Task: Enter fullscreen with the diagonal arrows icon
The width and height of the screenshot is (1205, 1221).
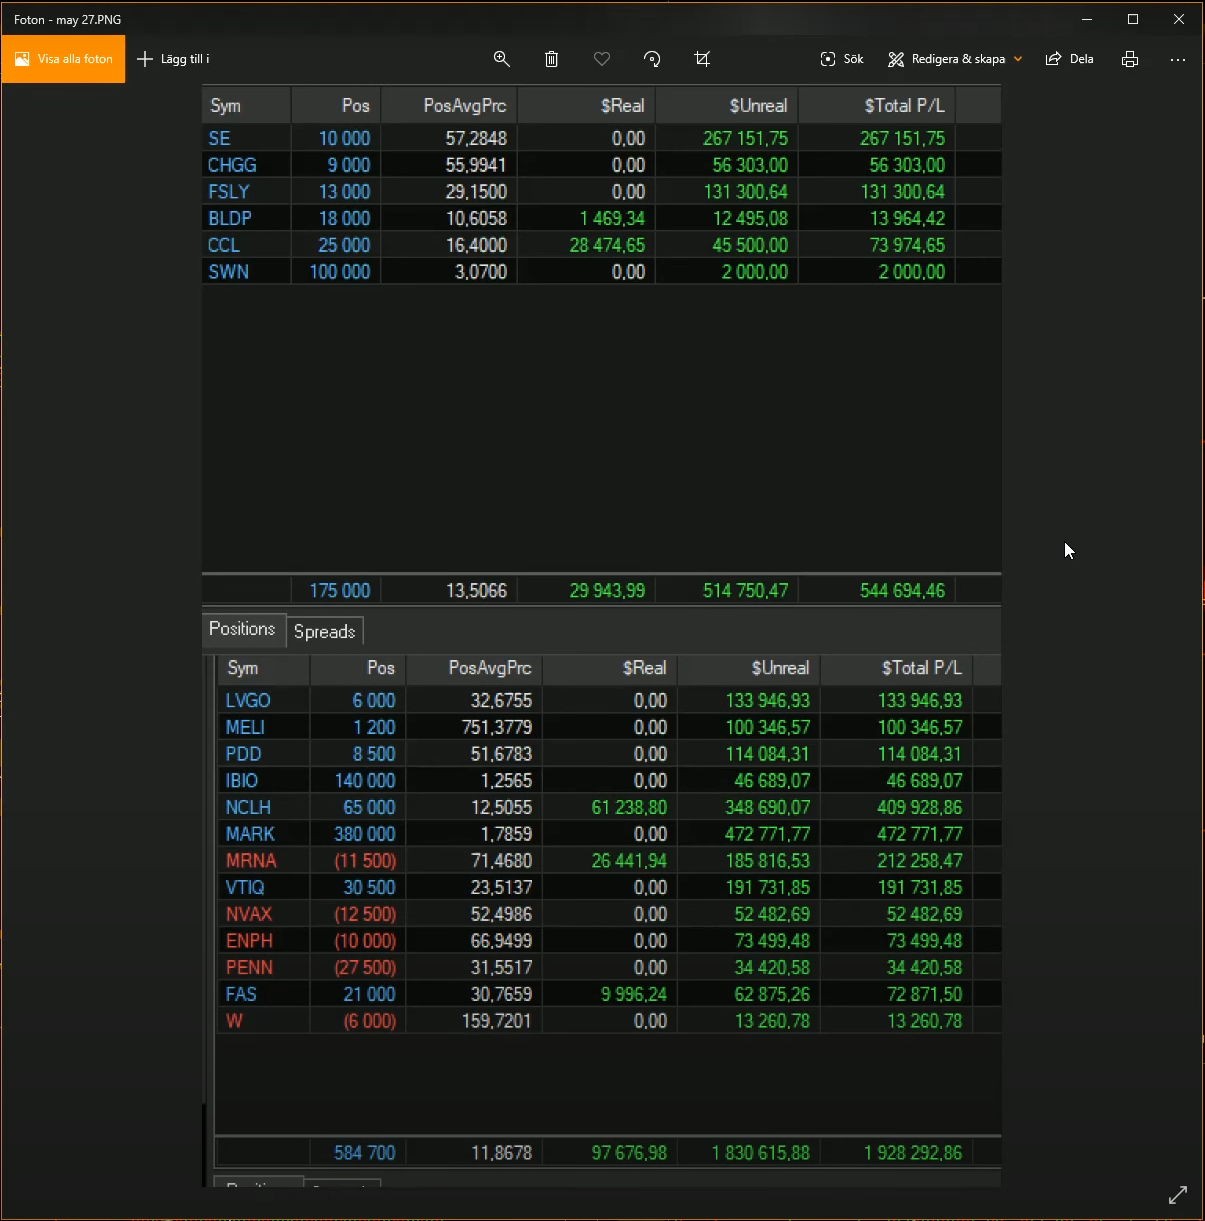Action: [1178, 1194]
